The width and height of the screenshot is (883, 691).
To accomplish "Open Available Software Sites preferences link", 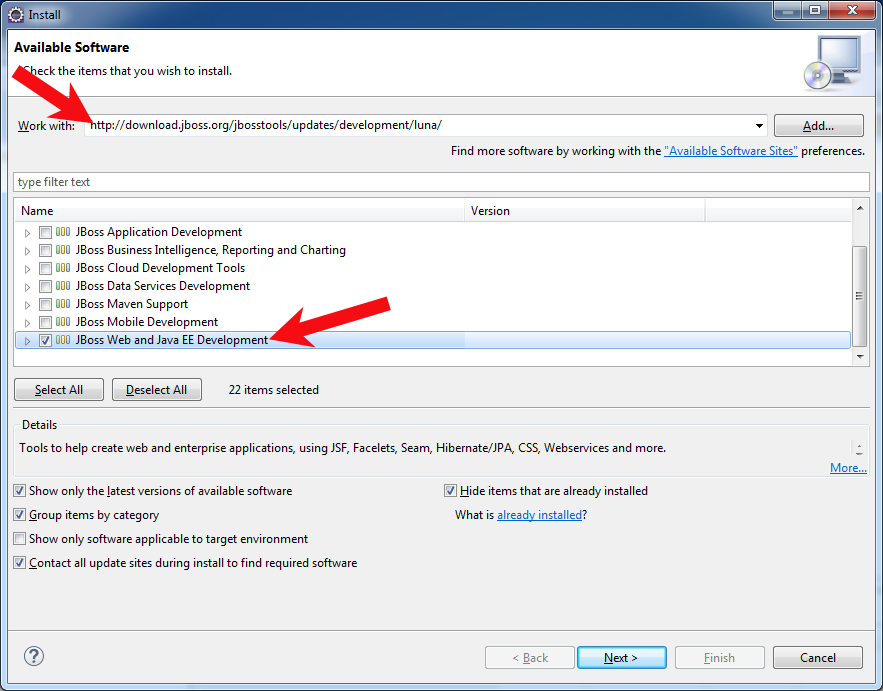I will click(x=730, y=151).
